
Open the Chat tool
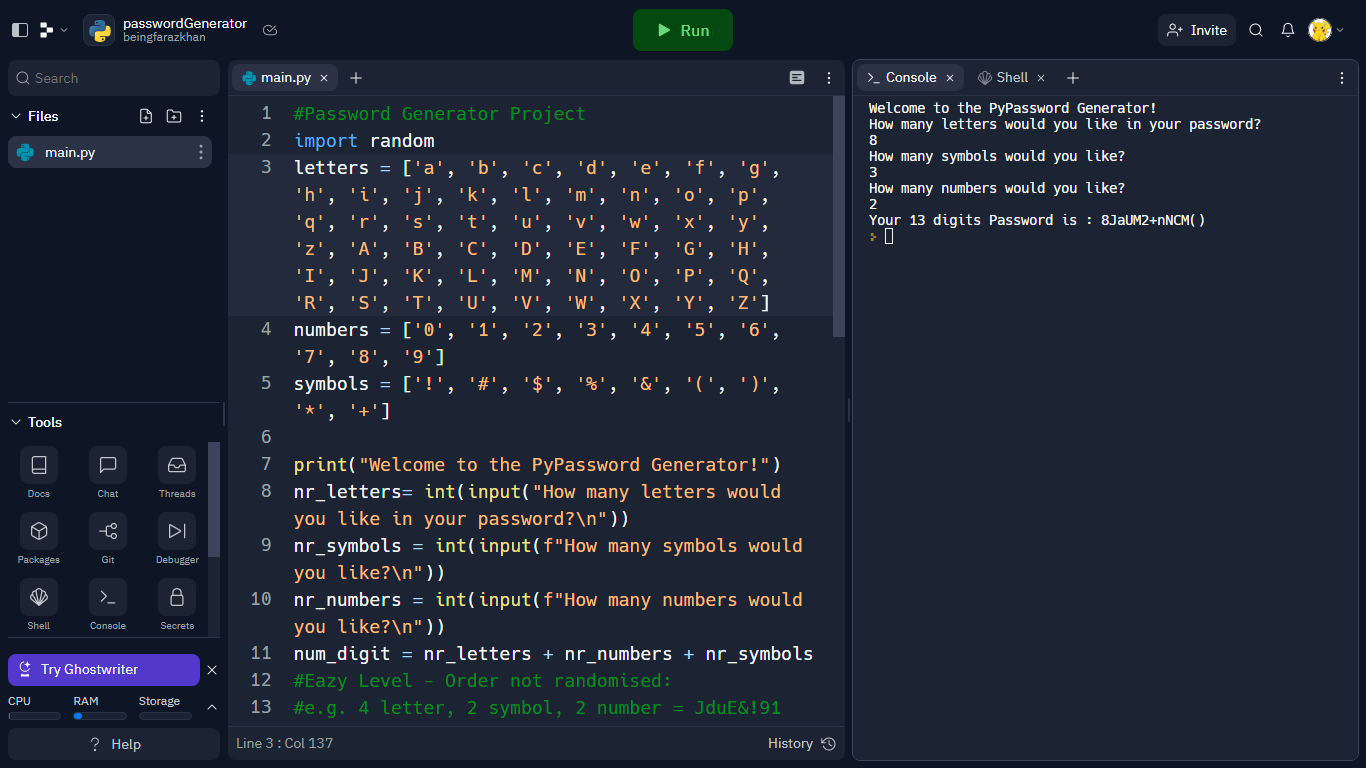(x=108, y=473)
